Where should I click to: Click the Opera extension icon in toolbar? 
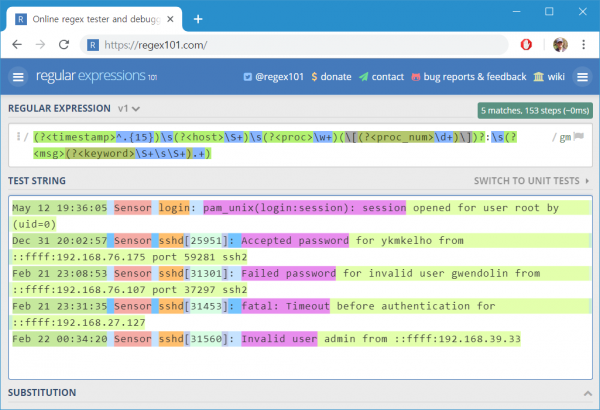pos(526,45)
